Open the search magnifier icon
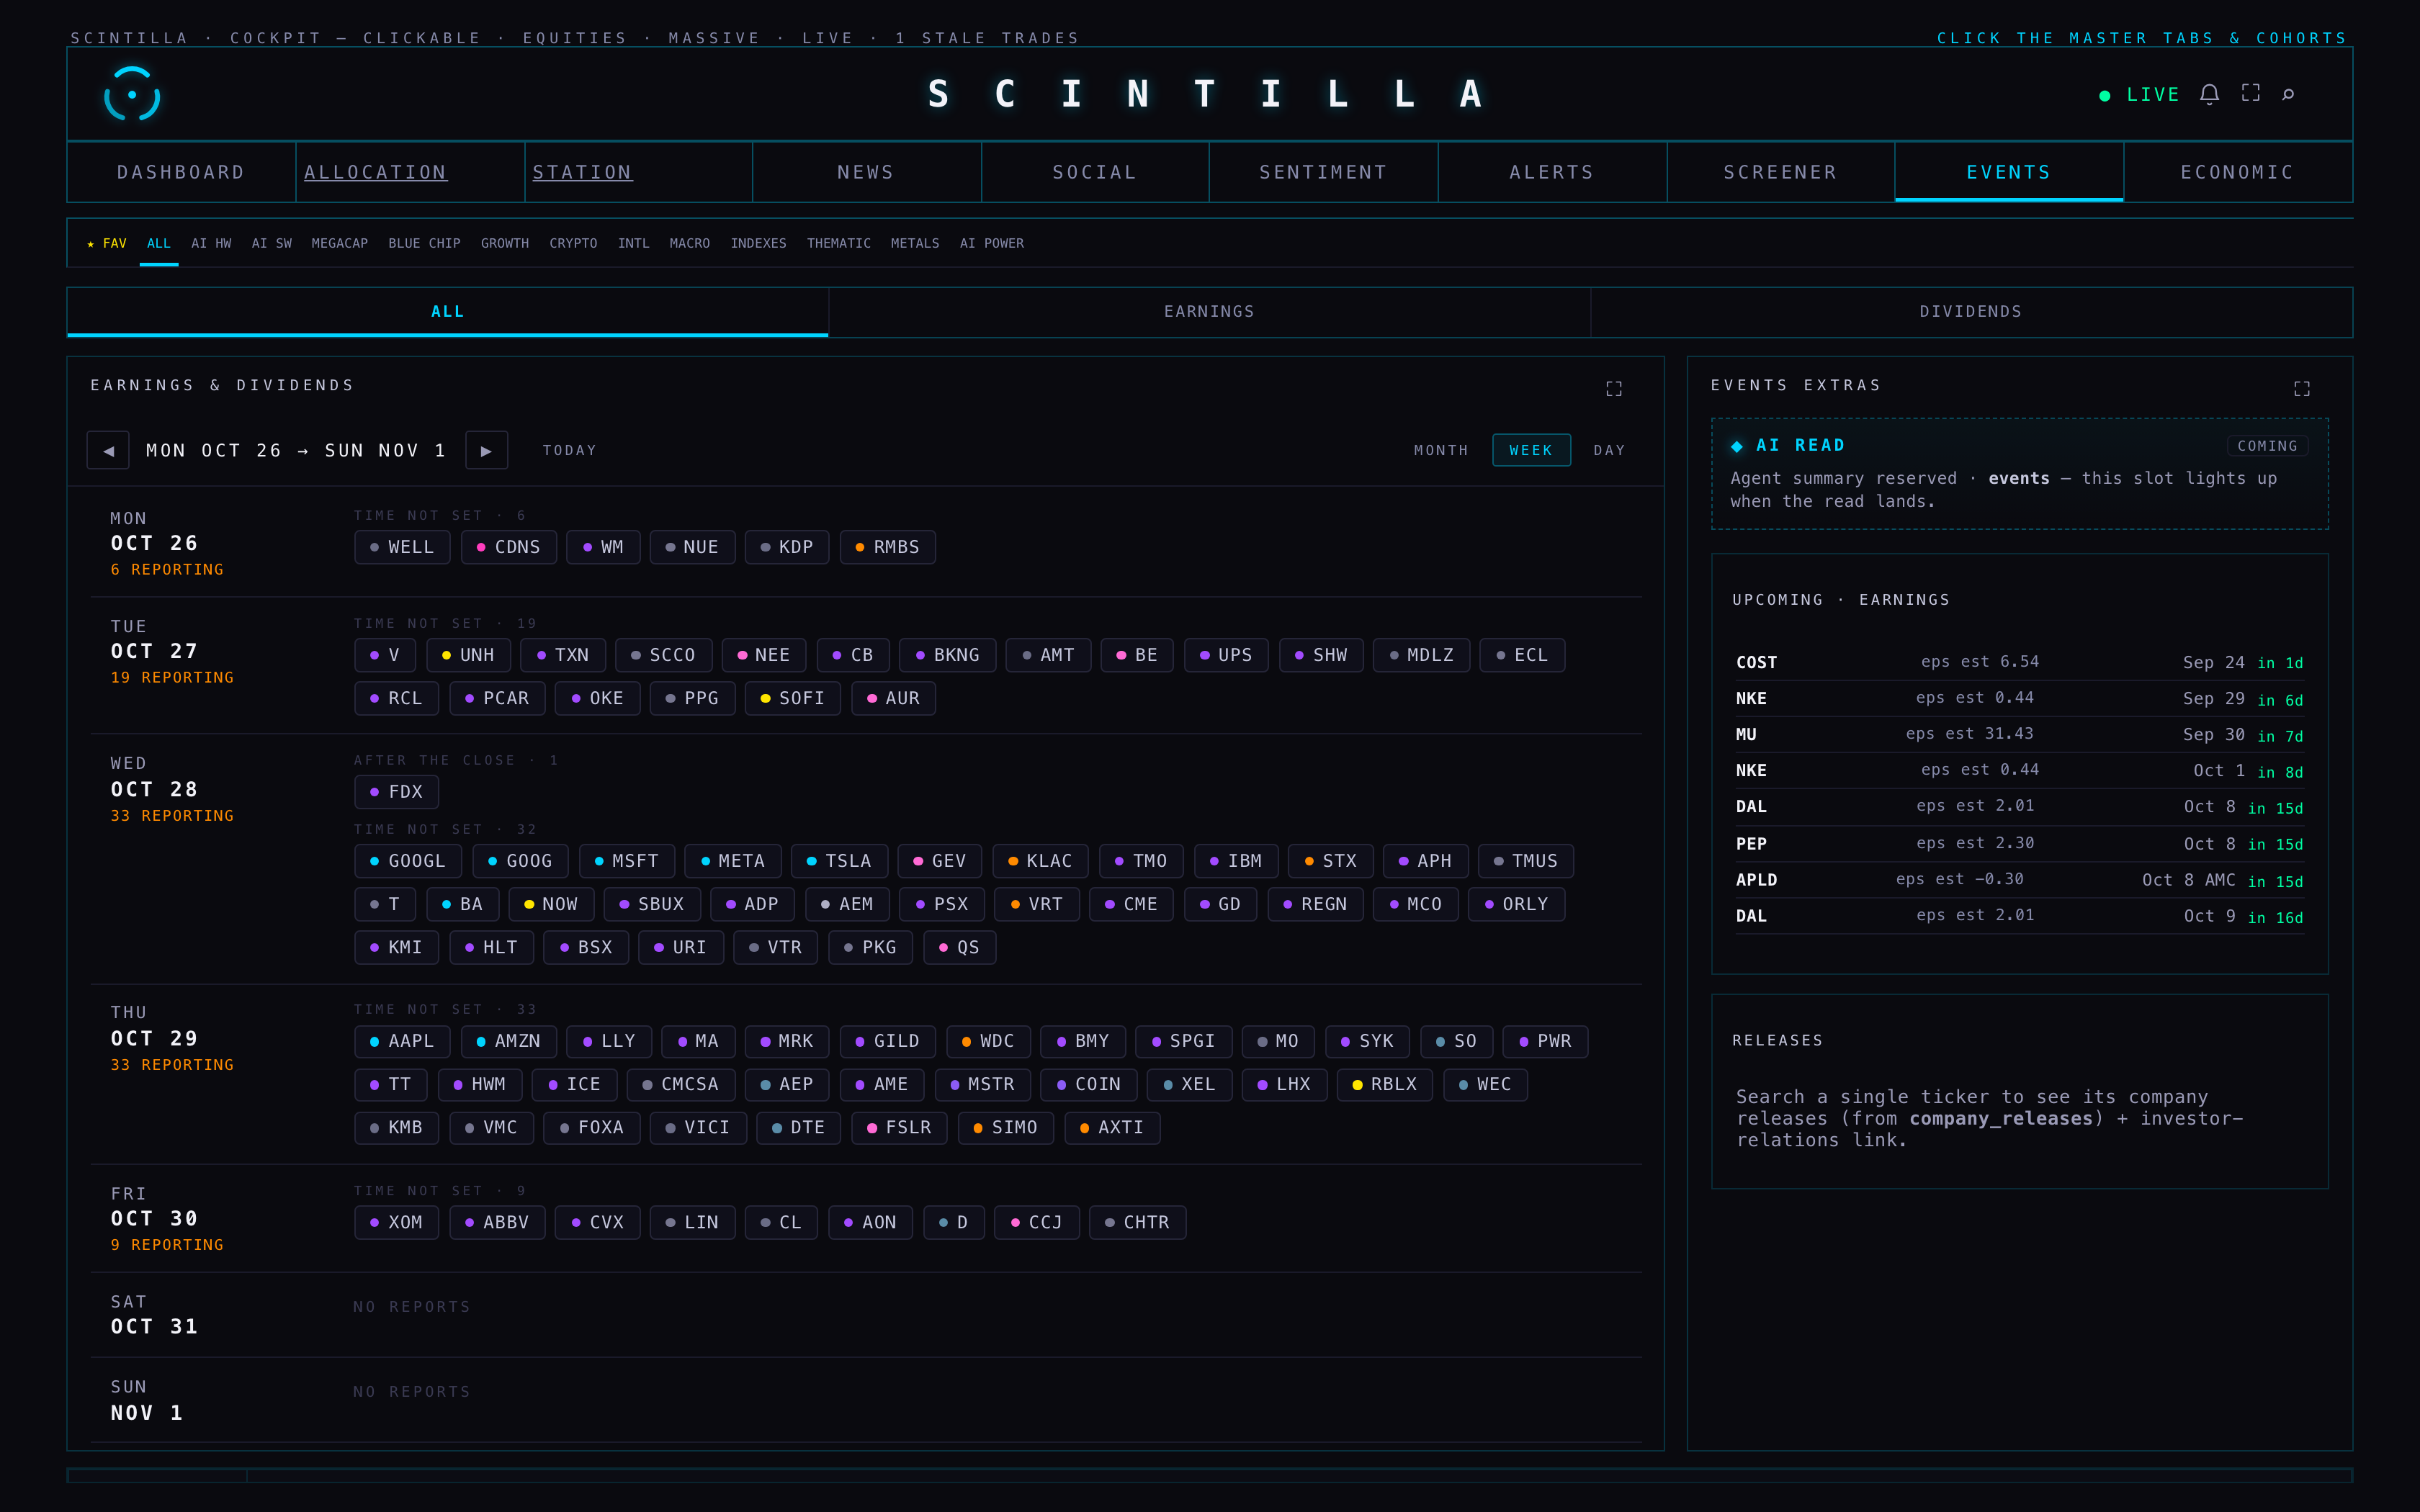The height and width of the screenshot is (1512, 2420). pos(2288,94)
